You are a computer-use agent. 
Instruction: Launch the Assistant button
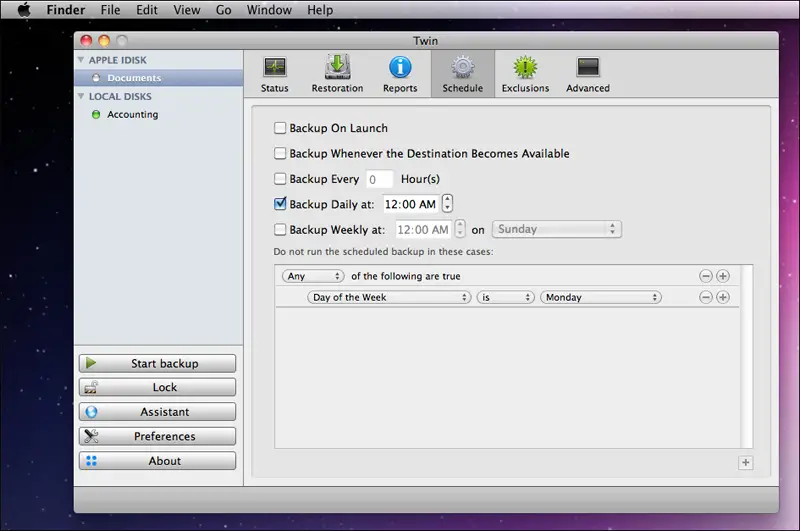157,412
